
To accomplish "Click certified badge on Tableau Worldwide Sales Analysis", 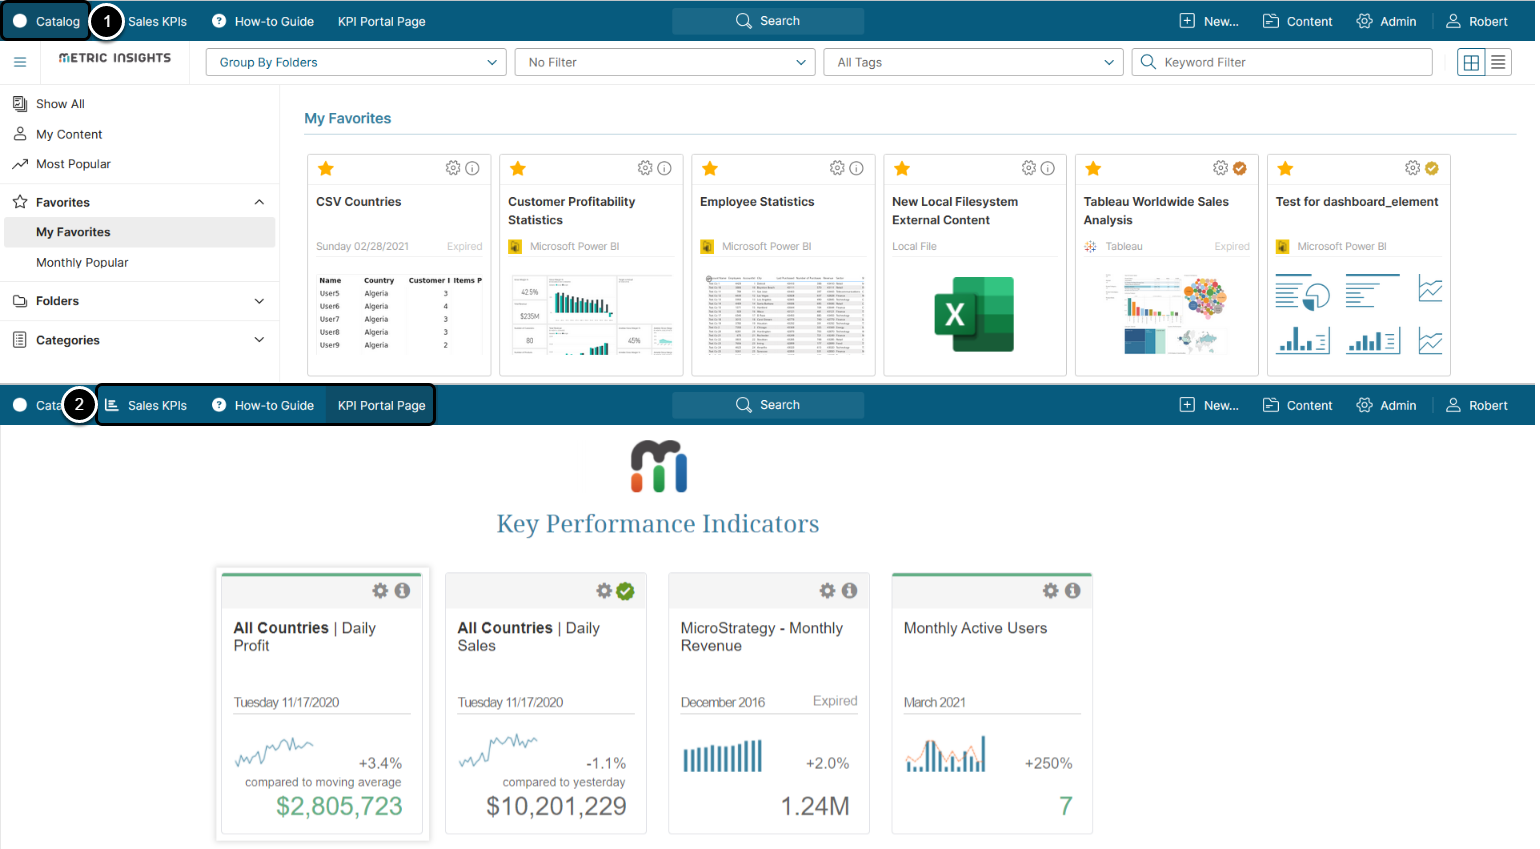I will click(1240, 168).
